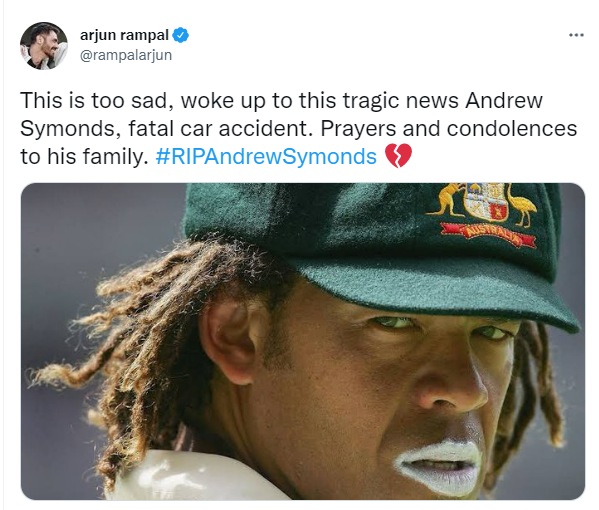Click the ear in the photo
The image size is (599, 510).
coord(229,341)
